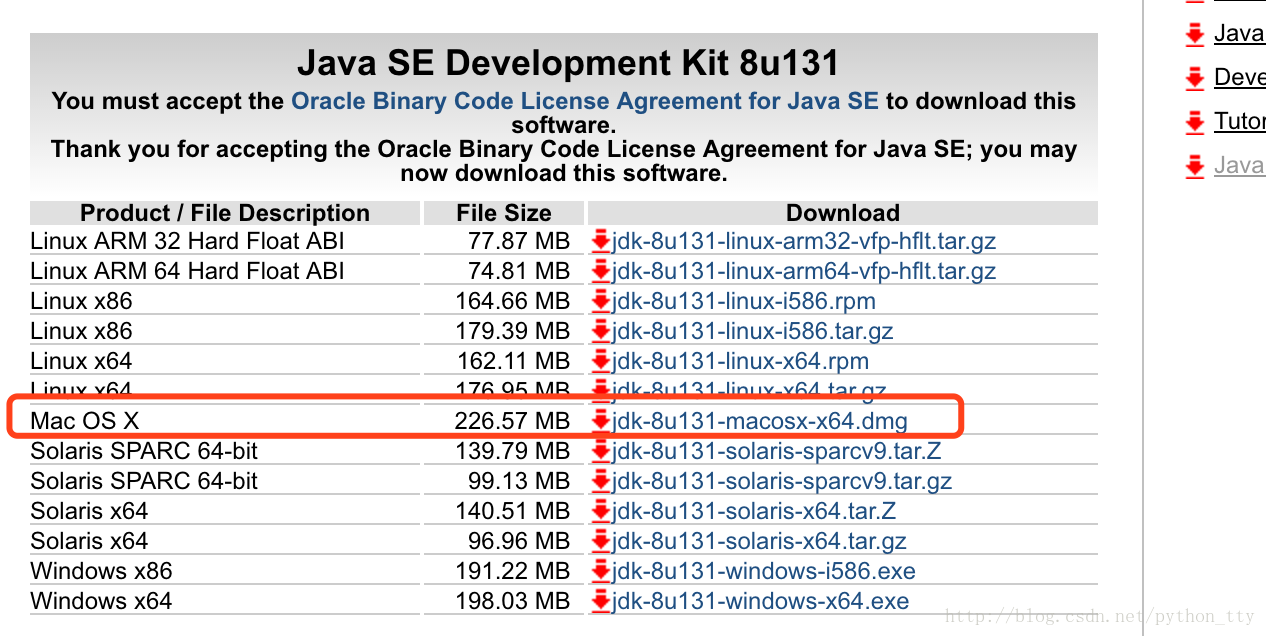Click red download arrow for solaris-sparcv9.tar.gz

(601, 481)
